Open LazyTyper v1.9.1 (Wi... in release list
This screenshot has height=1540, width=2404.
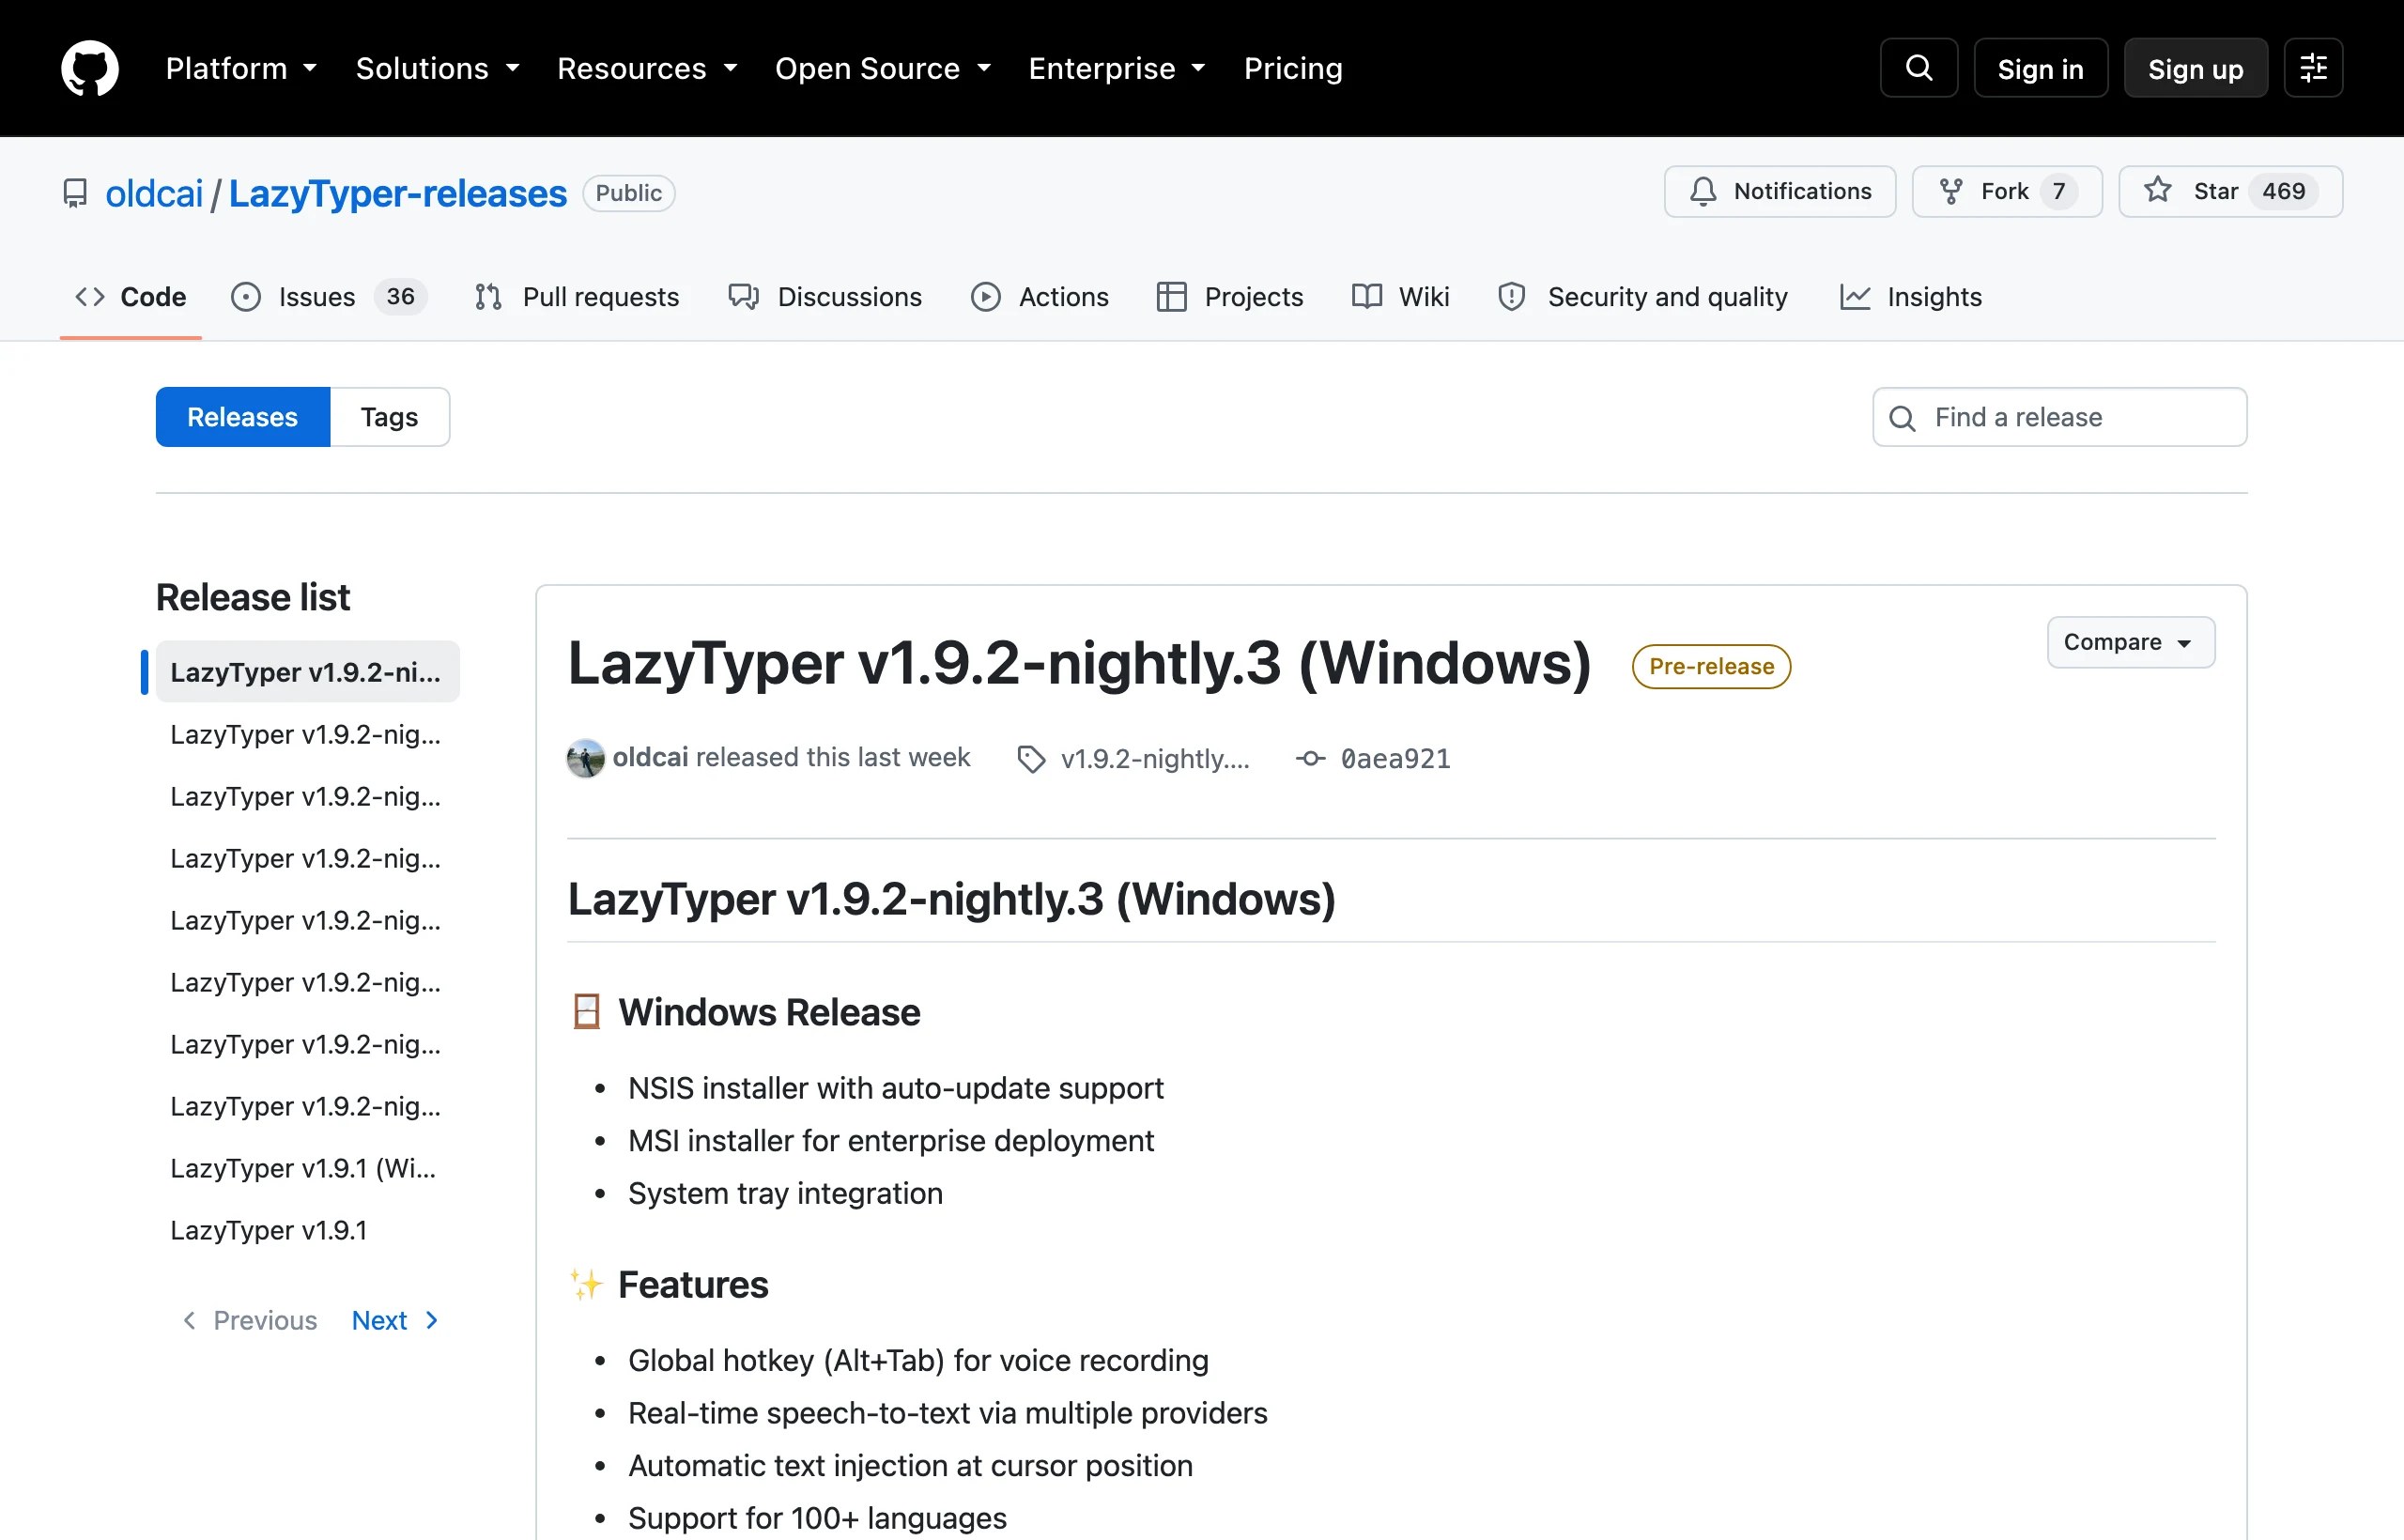[308, 1168]
